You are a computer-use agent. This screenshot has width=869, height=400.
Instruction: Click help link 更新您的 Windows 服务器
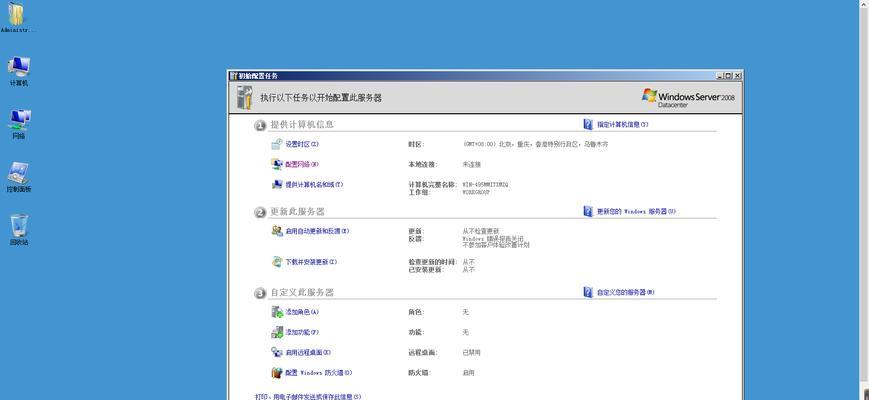636,212
